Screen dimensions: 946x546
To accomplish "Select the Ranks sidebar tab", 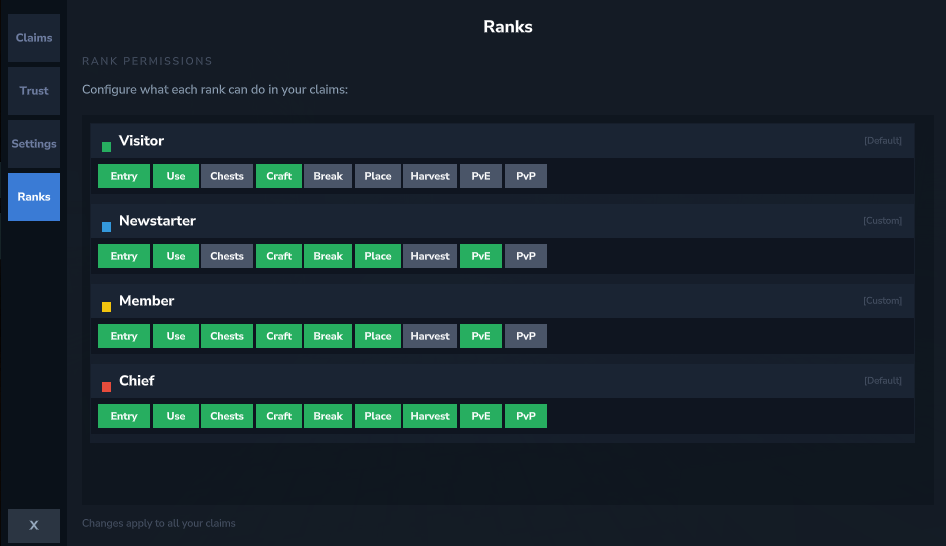I will (x=34, y=197).
